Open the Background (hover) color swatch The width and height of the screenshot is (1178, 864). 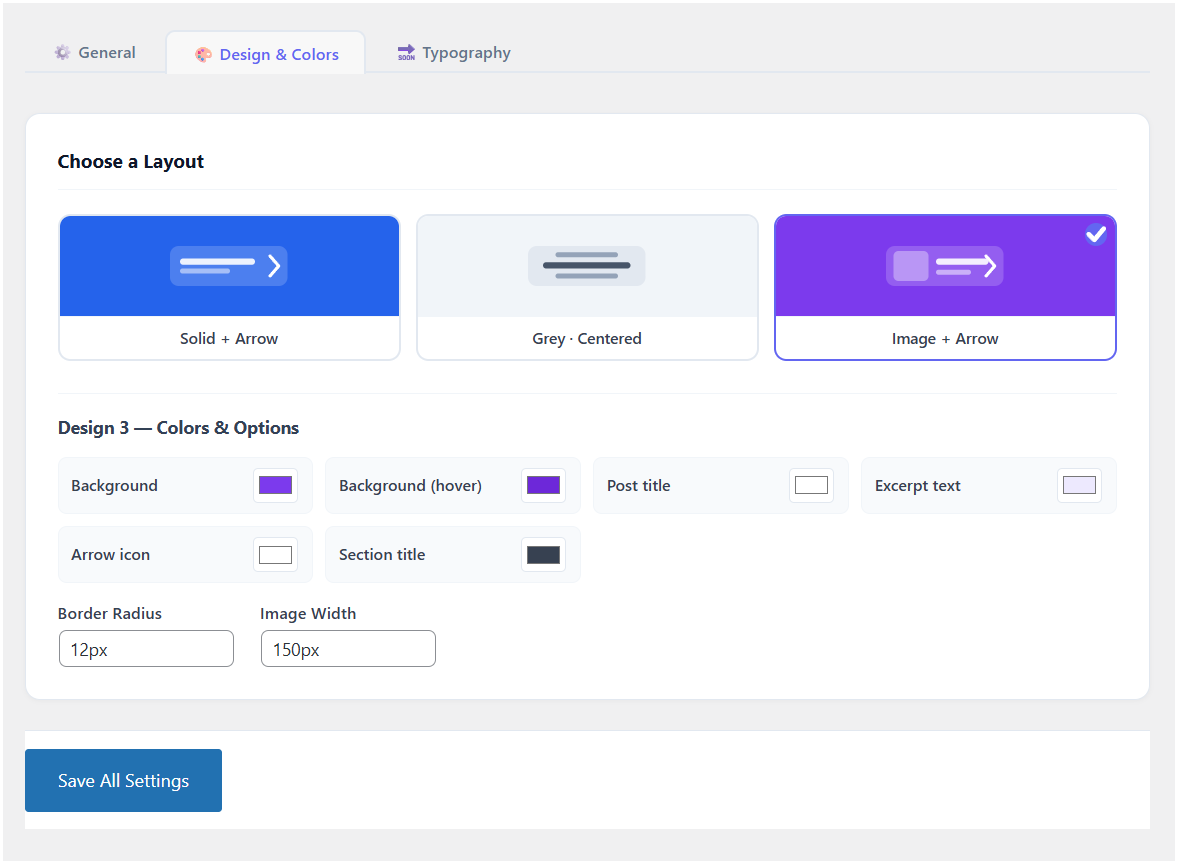pos(543,485)
